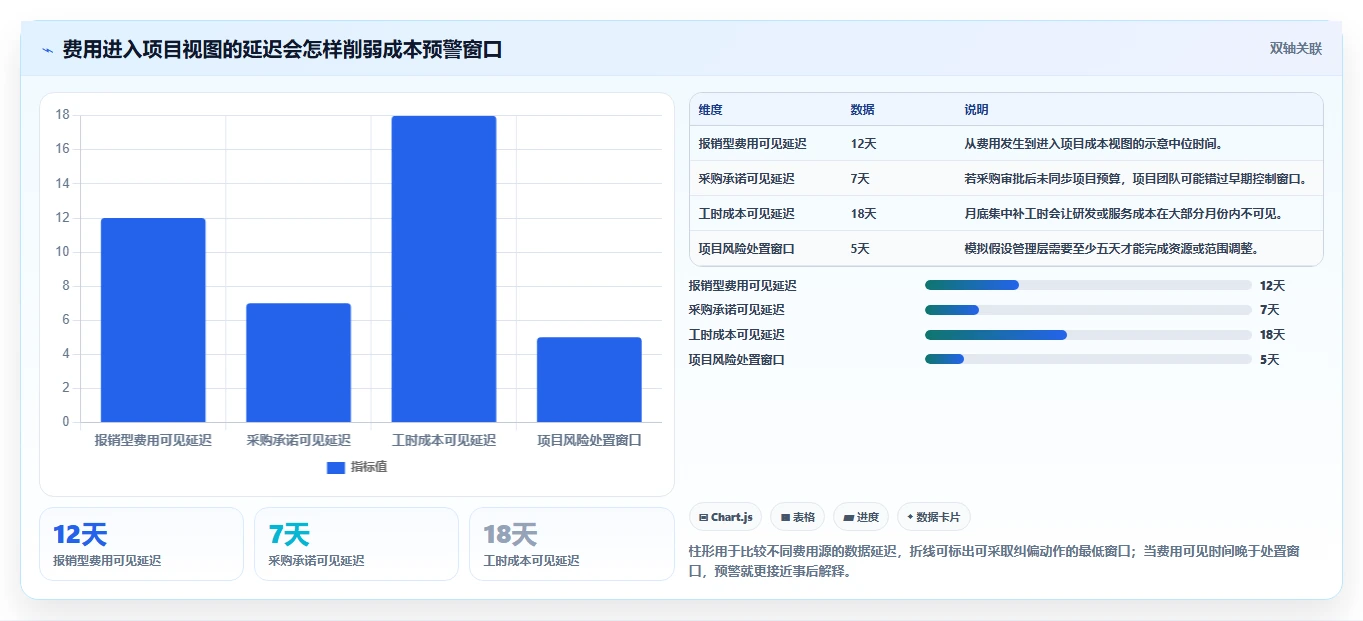Click the 5天 value beside the progress bar
The image size is (1363, 621).
coord(1269,360)
